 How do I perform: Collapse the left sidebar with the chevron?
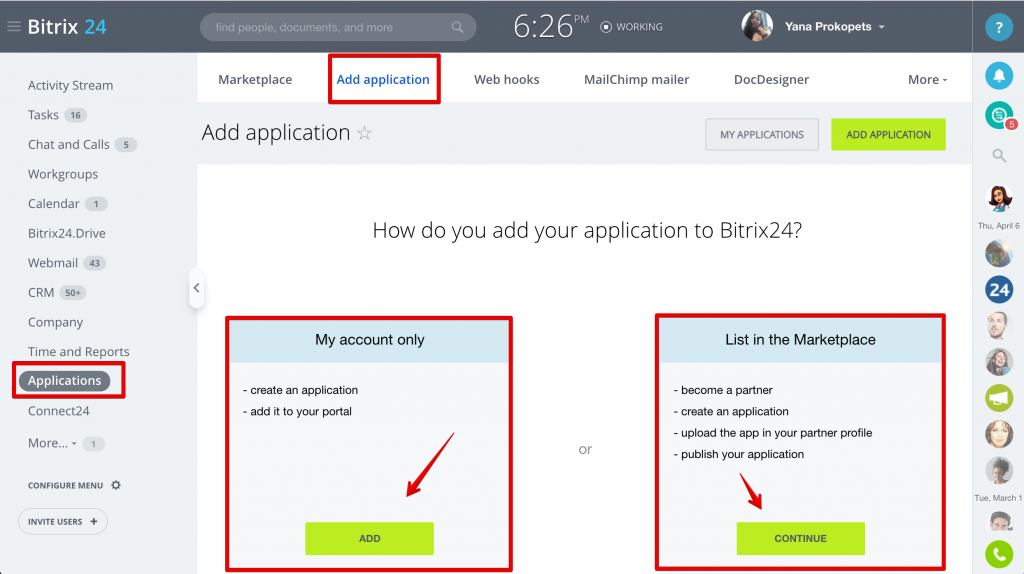tap(196, 287)
